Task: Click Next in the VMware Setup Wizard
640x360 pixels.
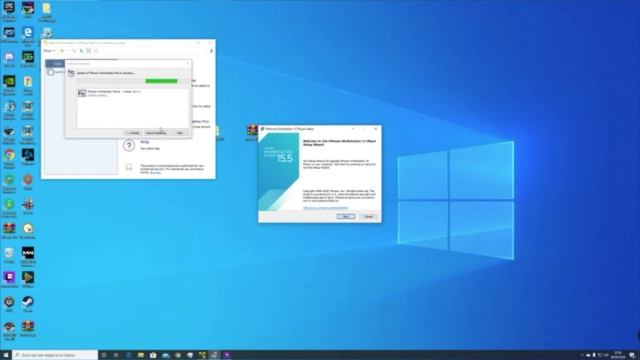Action: coord(346,216)
